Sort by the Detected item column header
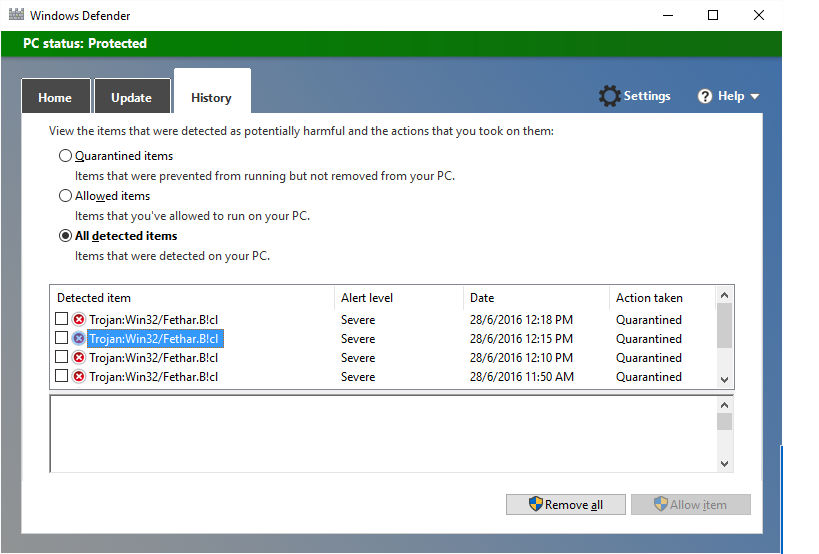 tap(192, 298)
